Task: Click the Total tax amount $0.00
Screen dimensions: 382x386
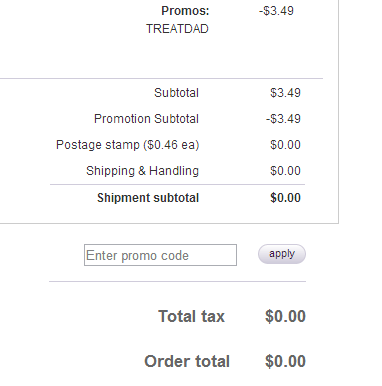Action: tap(285, 316)
